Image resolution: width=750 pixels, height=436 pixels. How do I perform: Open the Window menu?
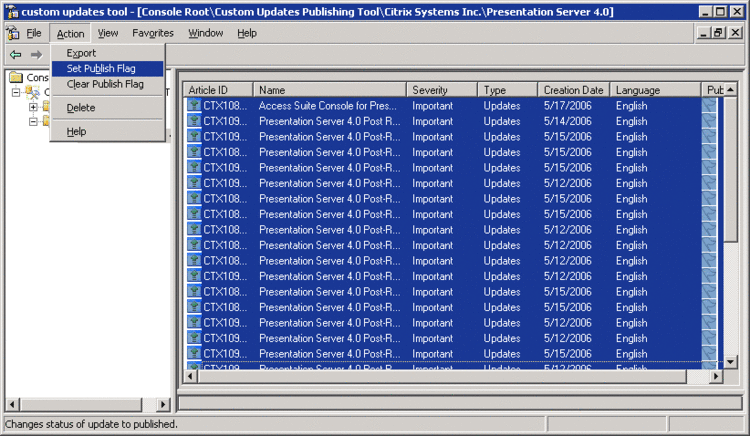pos(205,33)
